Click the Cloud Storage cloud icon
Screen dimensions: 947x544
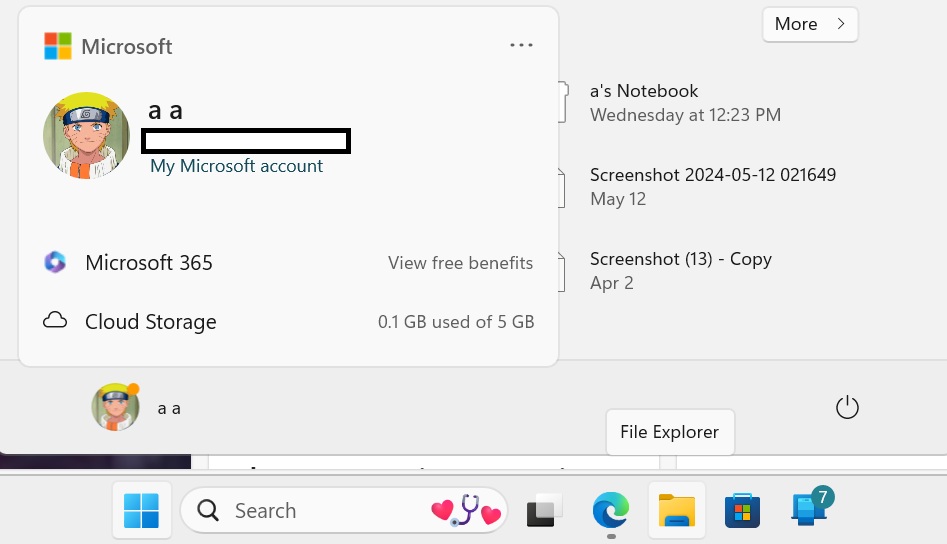pos(55,321)
